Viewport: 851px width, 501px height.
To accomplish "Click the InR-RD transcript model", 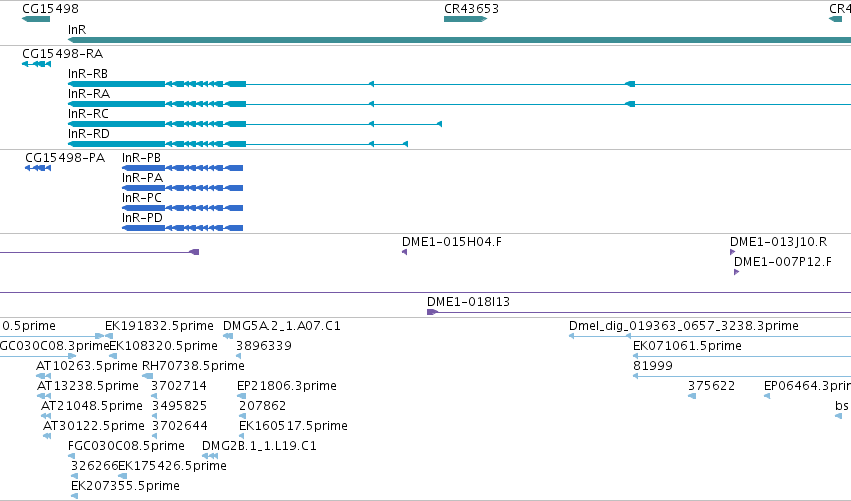I will tap(238, 144).
